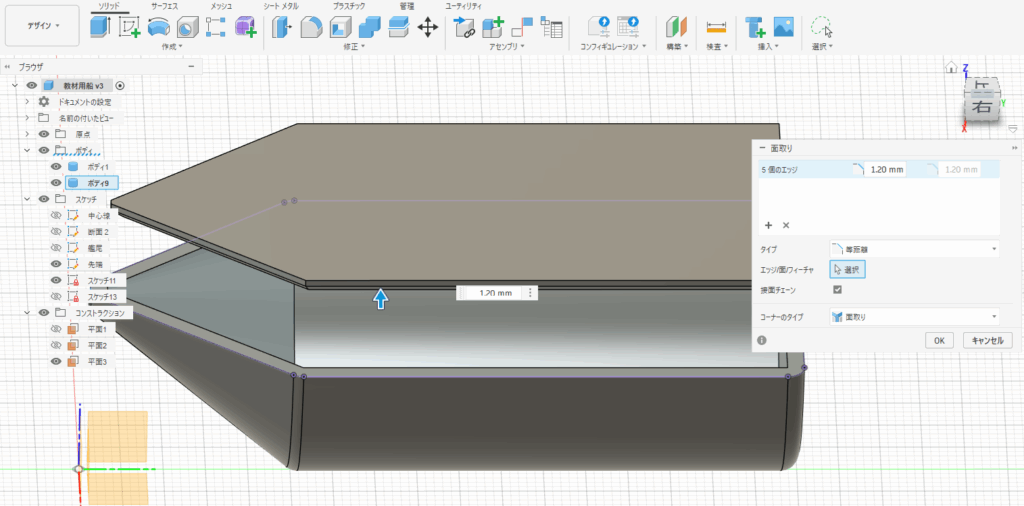
Task: Click the ViewCube home icon
Action: [x=952, y=68]
